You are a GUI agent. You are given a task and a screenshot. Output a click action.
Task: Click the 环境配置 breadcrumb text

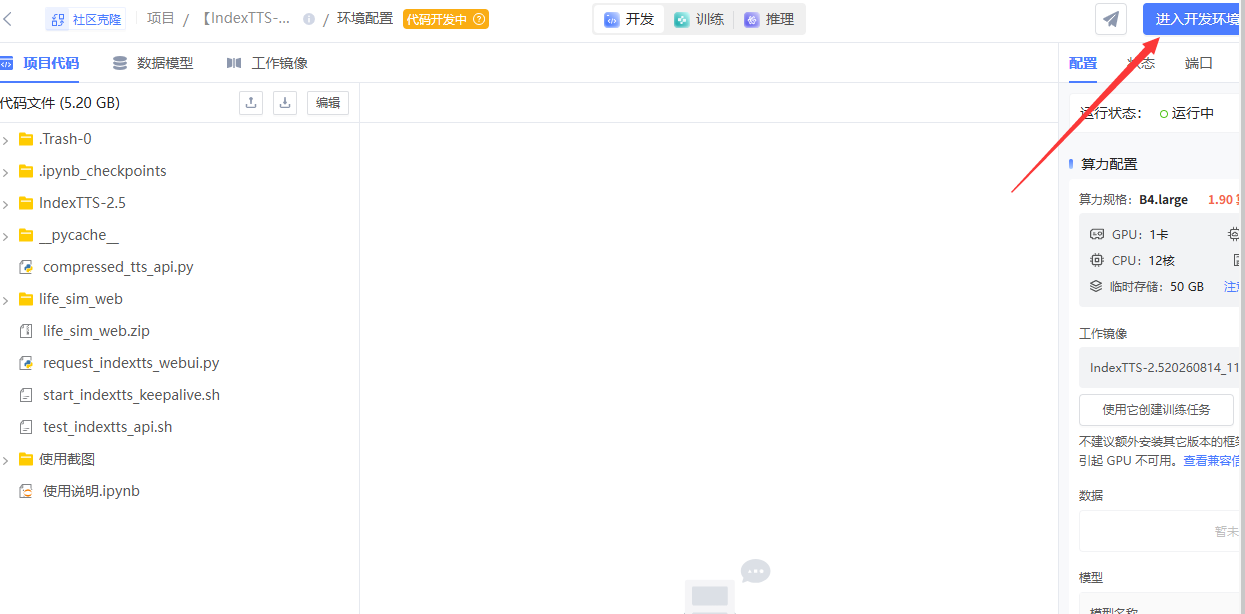365,19
